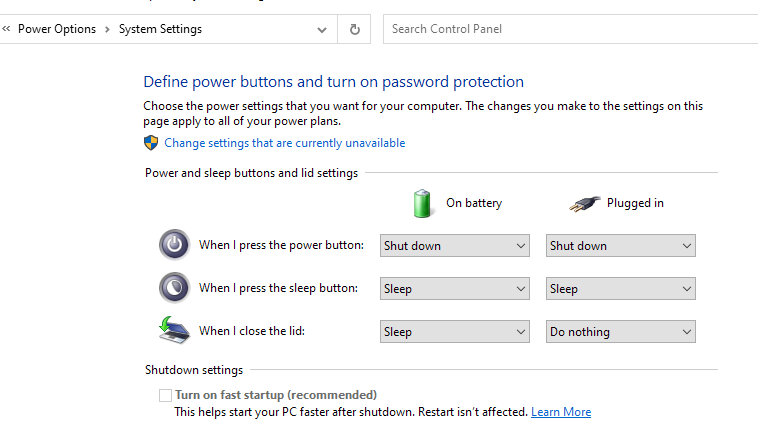
Task: Open close lid On battery dropdown
Action: [x=455, y=331]
